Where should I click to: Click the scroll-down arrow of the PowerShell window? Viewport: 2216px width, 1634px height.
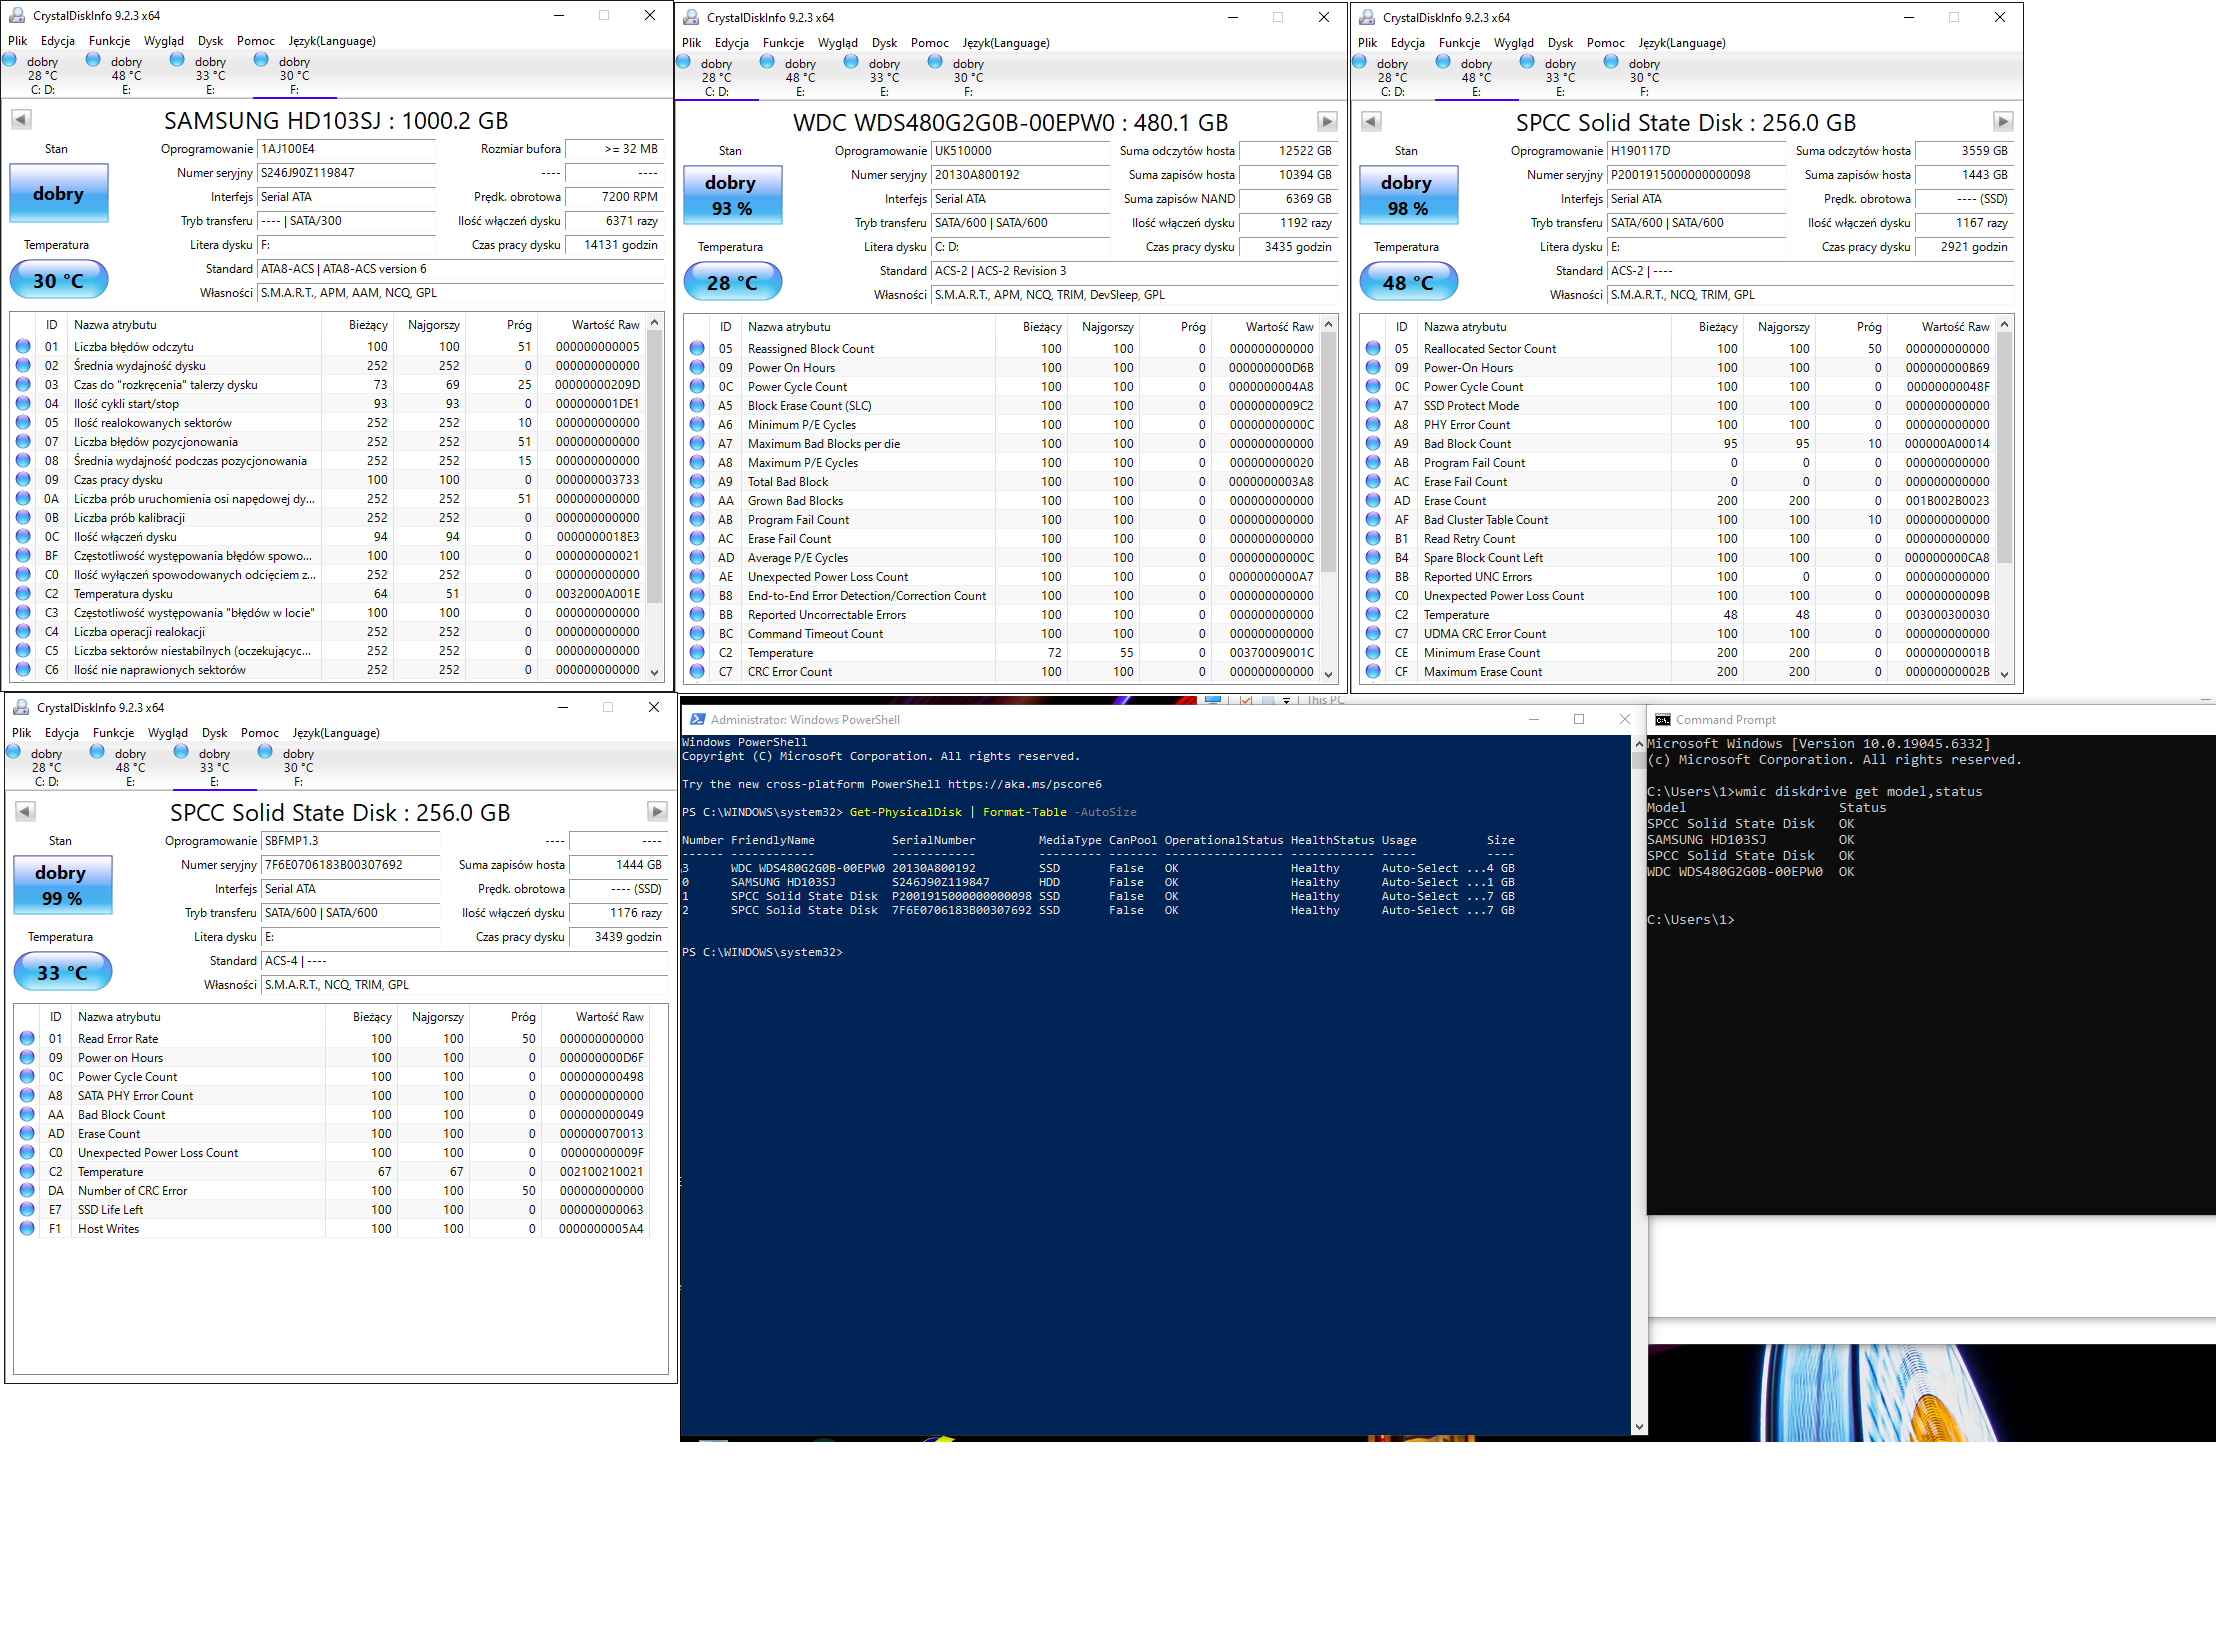[x=1638, y=1427]
